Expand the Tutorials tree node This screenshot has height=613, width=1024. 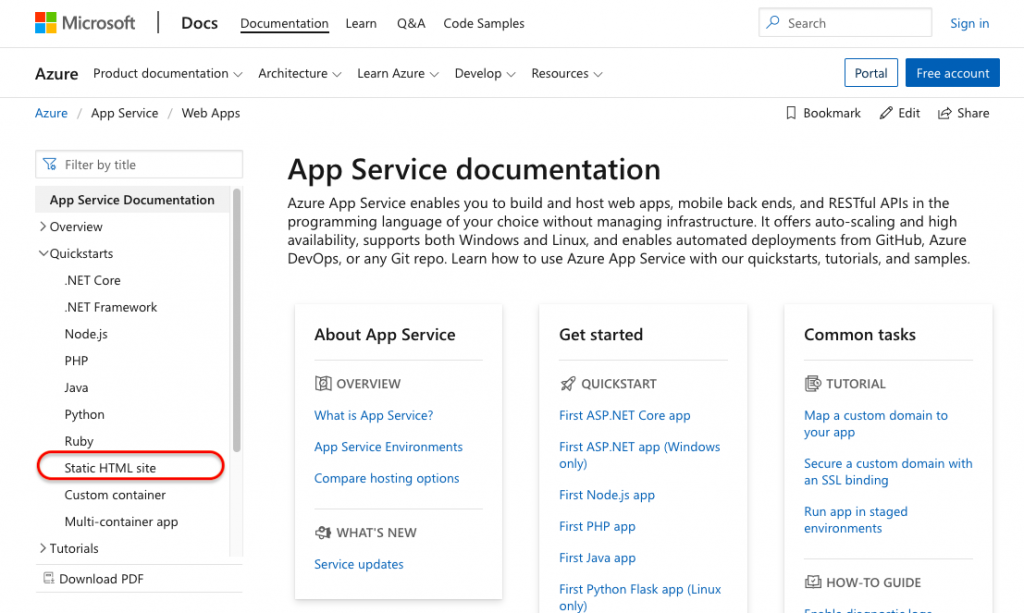click(43, 548)
